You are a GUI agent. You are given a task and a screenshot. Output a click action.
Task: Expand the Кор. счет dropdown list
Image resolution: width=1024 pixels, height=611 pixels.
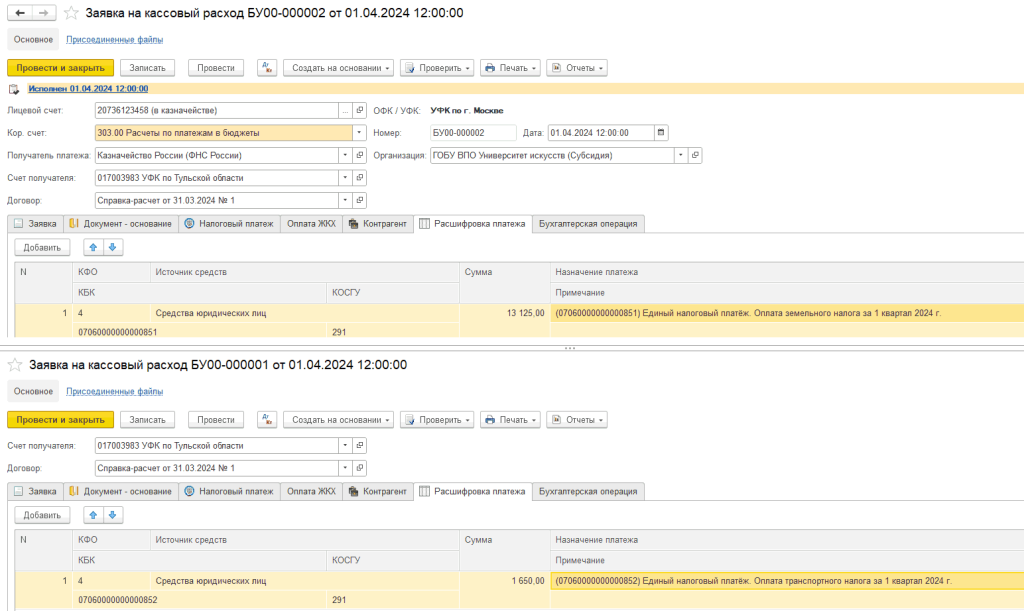pyautogui.click(x=359, y=133)
